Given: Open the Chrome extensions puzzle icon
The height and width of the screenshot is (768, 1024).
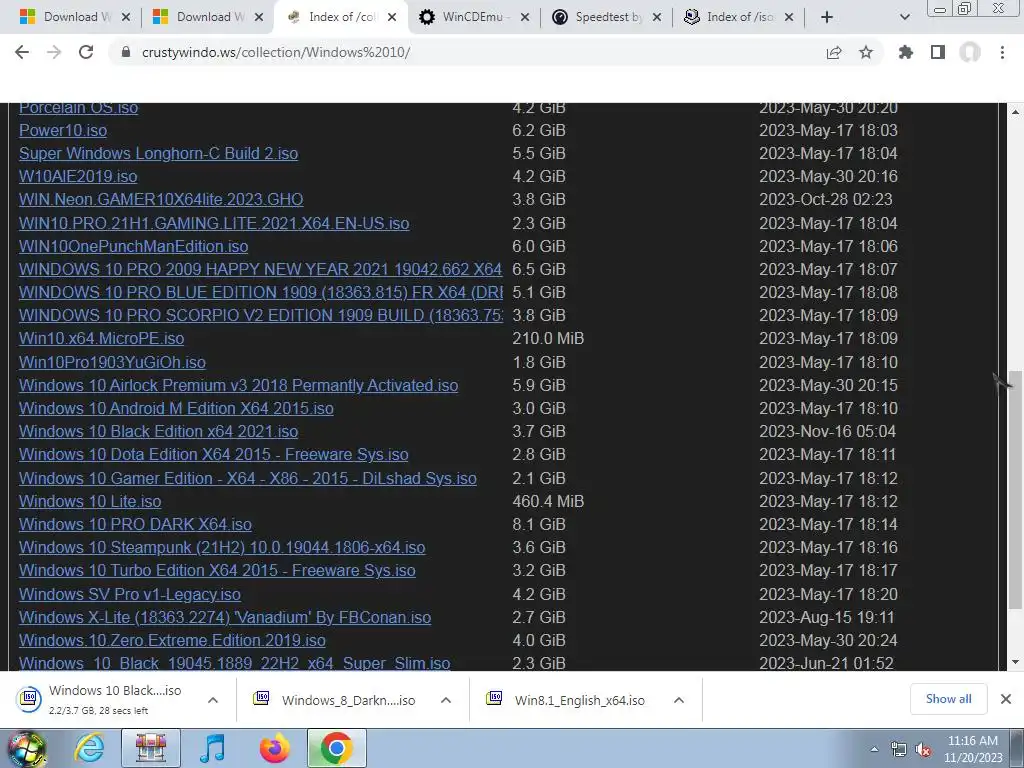Looking at the screenshot, I should click(905, 52).
